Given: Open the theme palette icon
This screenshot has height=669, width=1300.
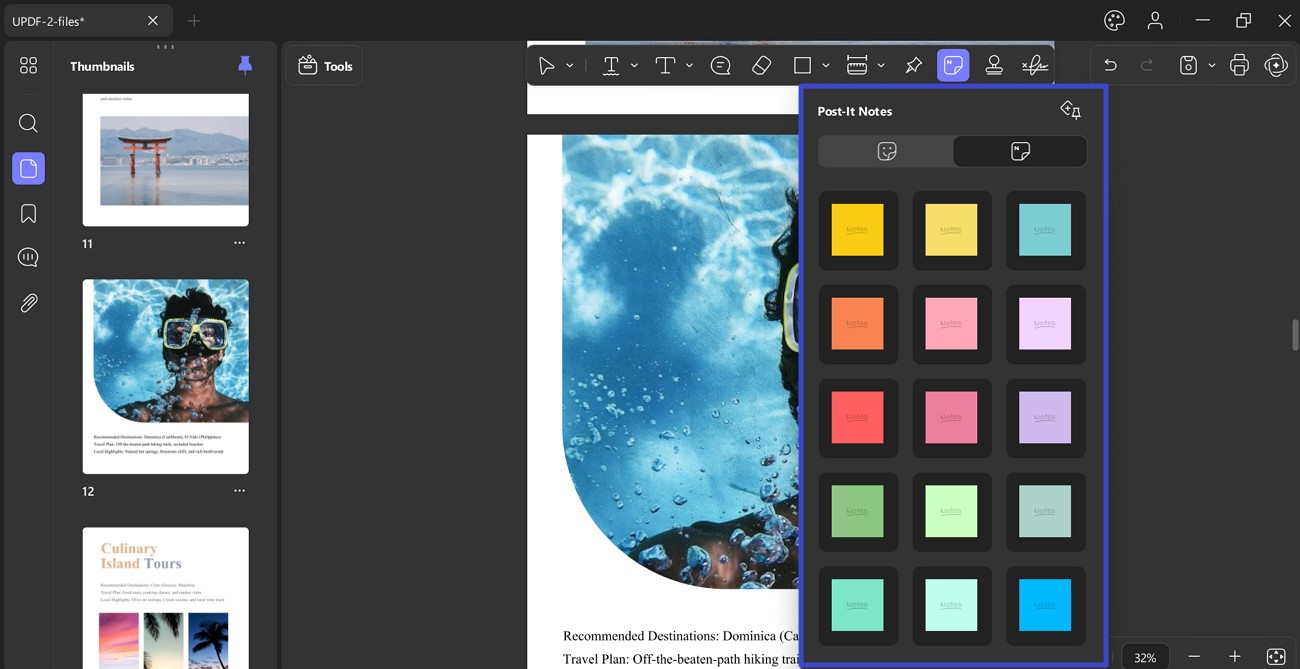Looking at the screenshot, I should click(1114, 20).
